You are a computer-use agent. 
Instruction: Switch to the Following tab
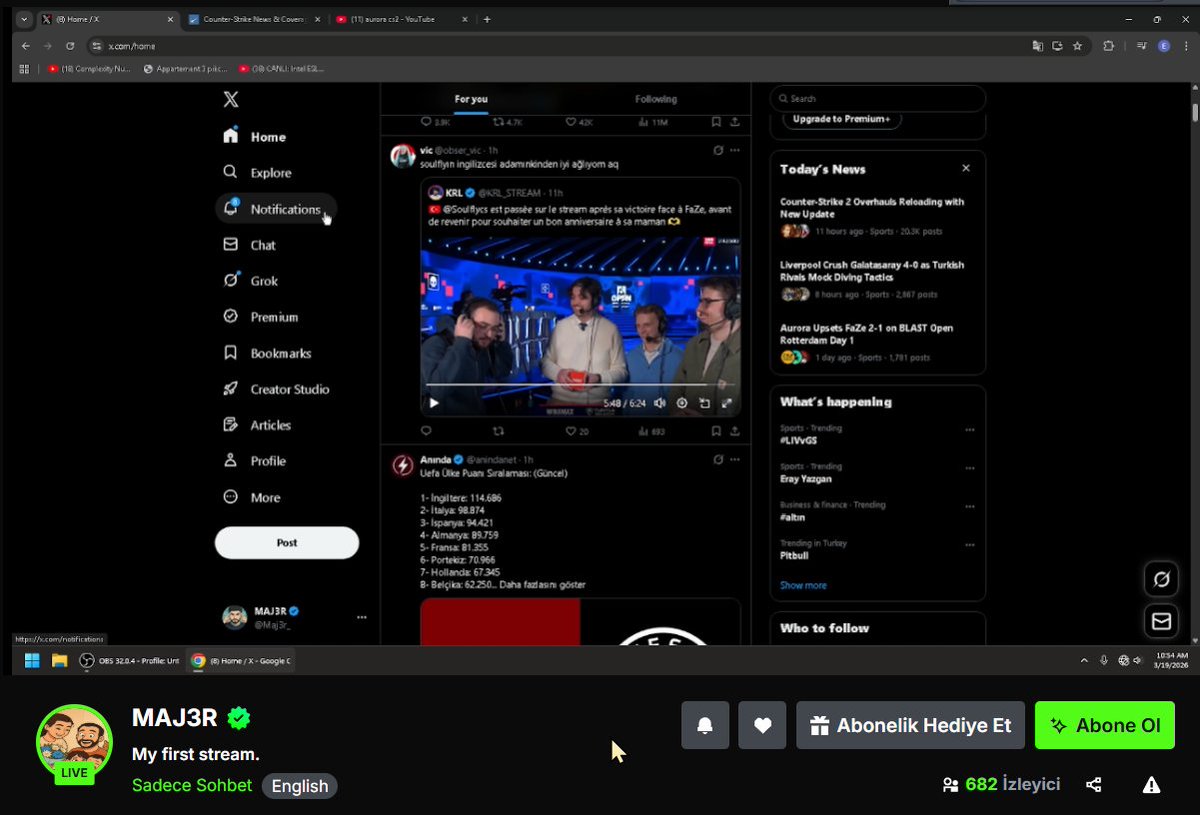[656, 99]
